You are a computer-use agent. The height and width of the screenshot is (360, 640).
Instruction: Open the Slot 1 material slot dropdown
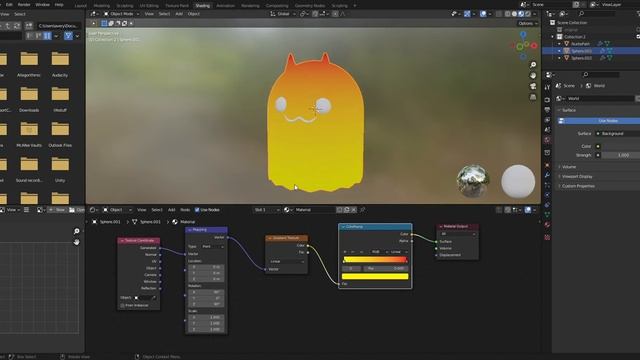click(x=266, y=210)
